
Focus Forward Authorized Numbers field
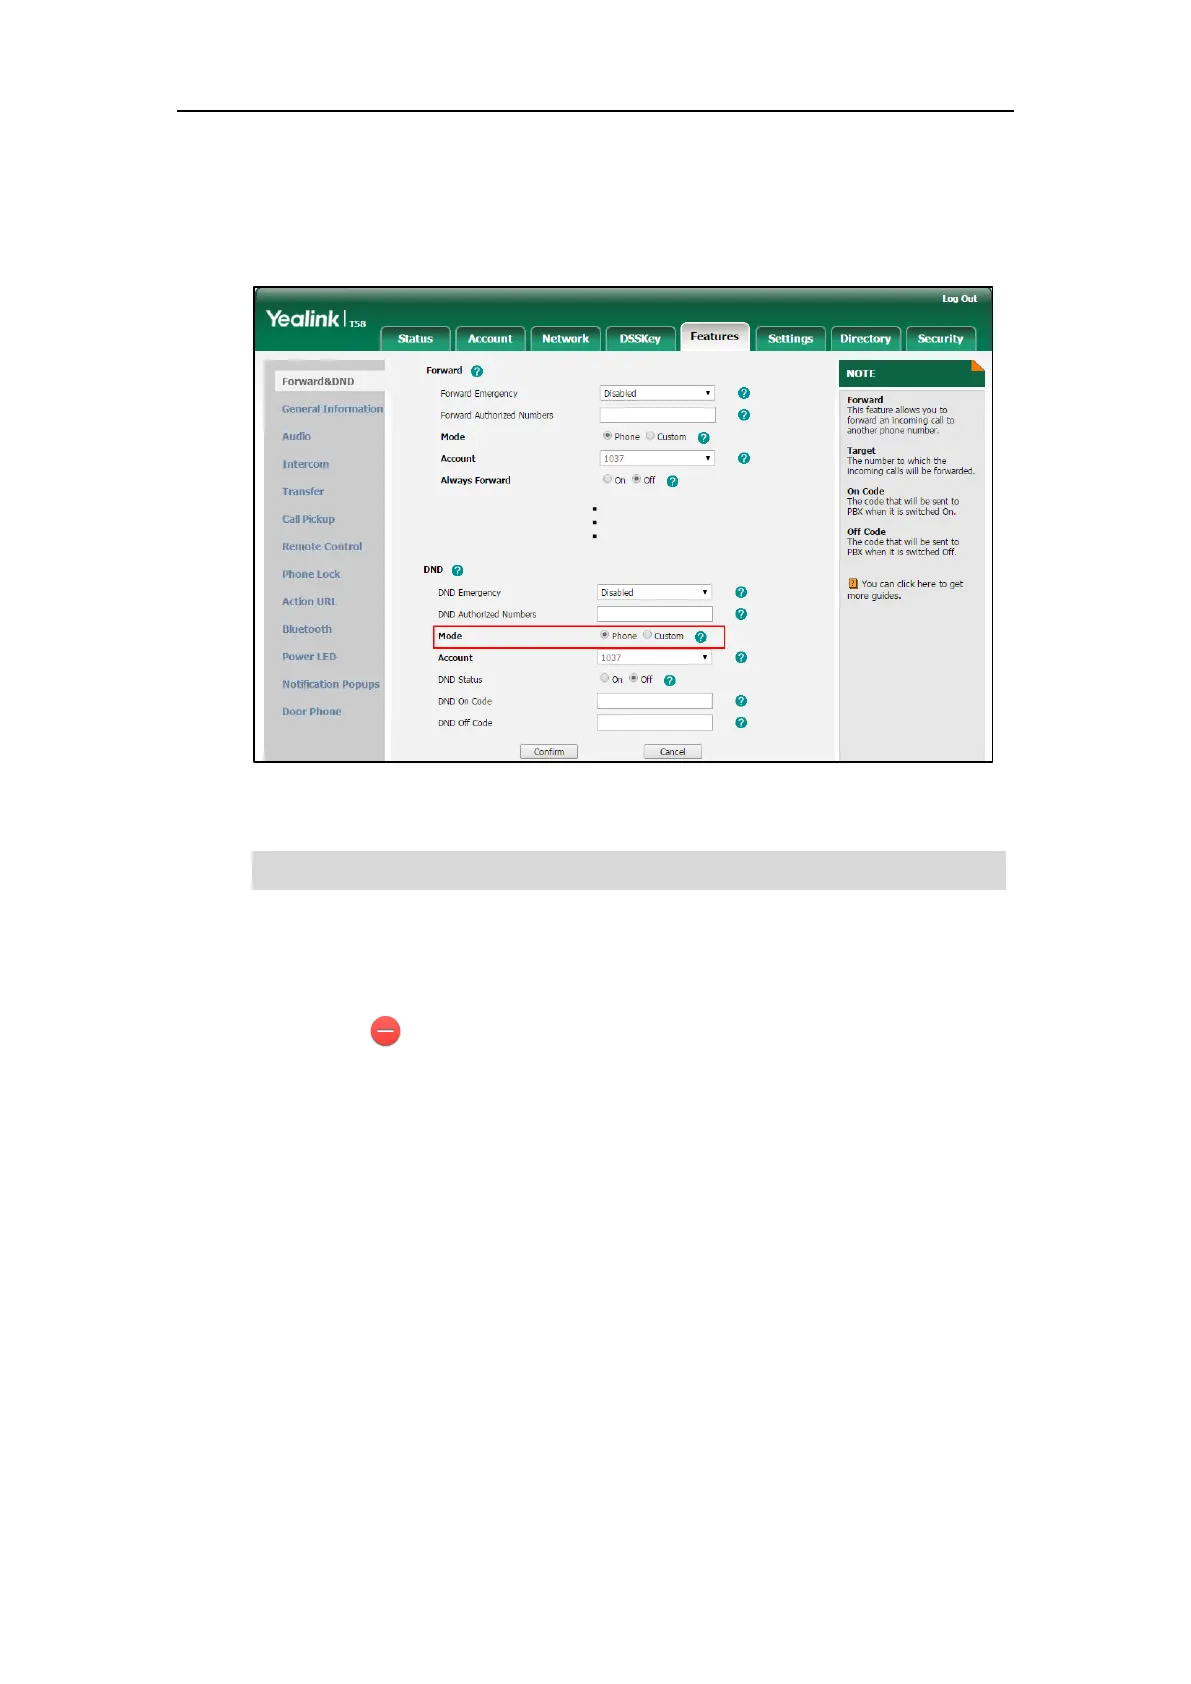[x=658, y=415]
